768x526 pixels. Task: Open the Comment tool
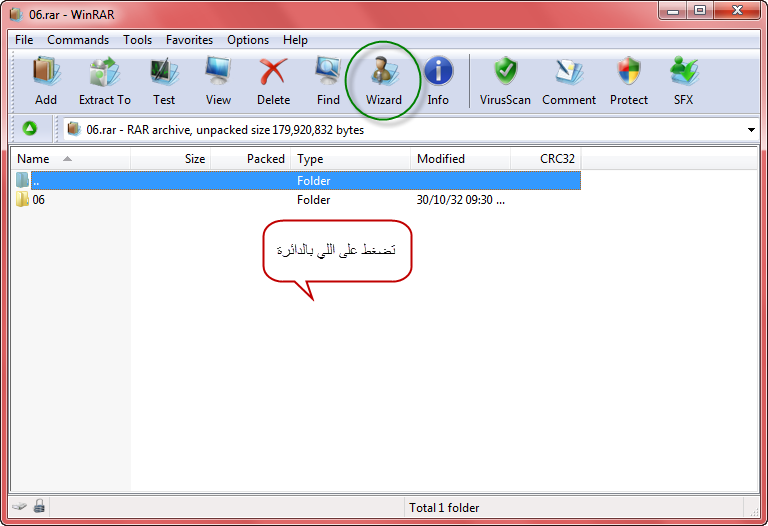(569, 81)
